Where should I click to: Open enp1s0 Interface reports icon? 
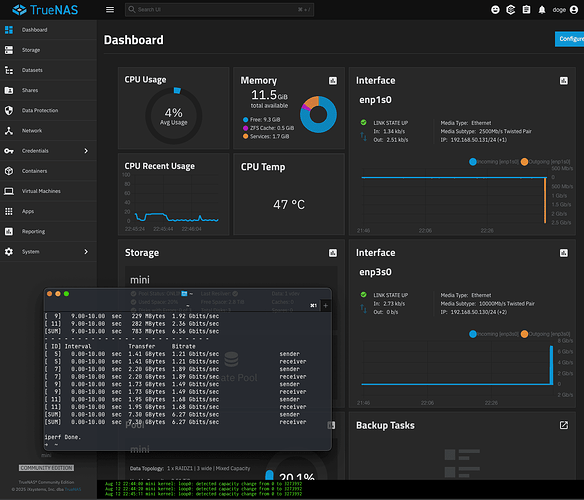coord(564,81)
